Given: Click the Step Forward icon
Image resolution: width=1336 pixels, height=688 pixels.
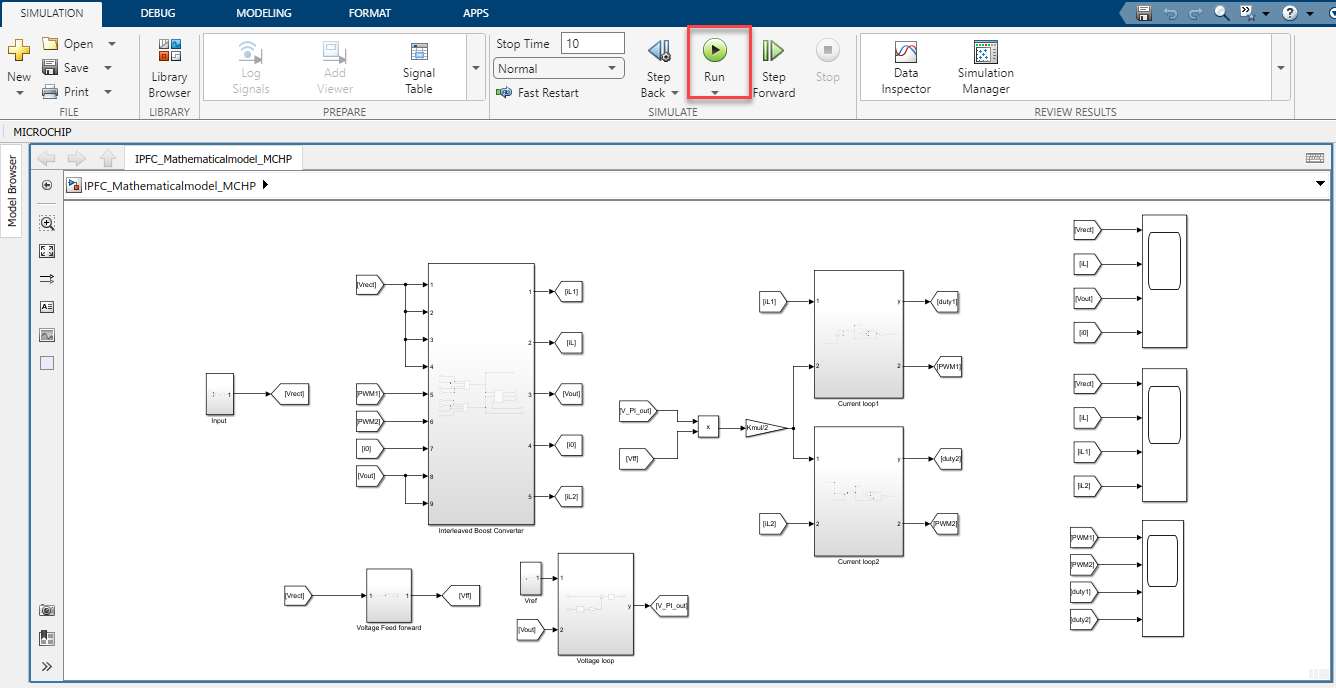Looking at the screenshot, I should click(773, 51).
